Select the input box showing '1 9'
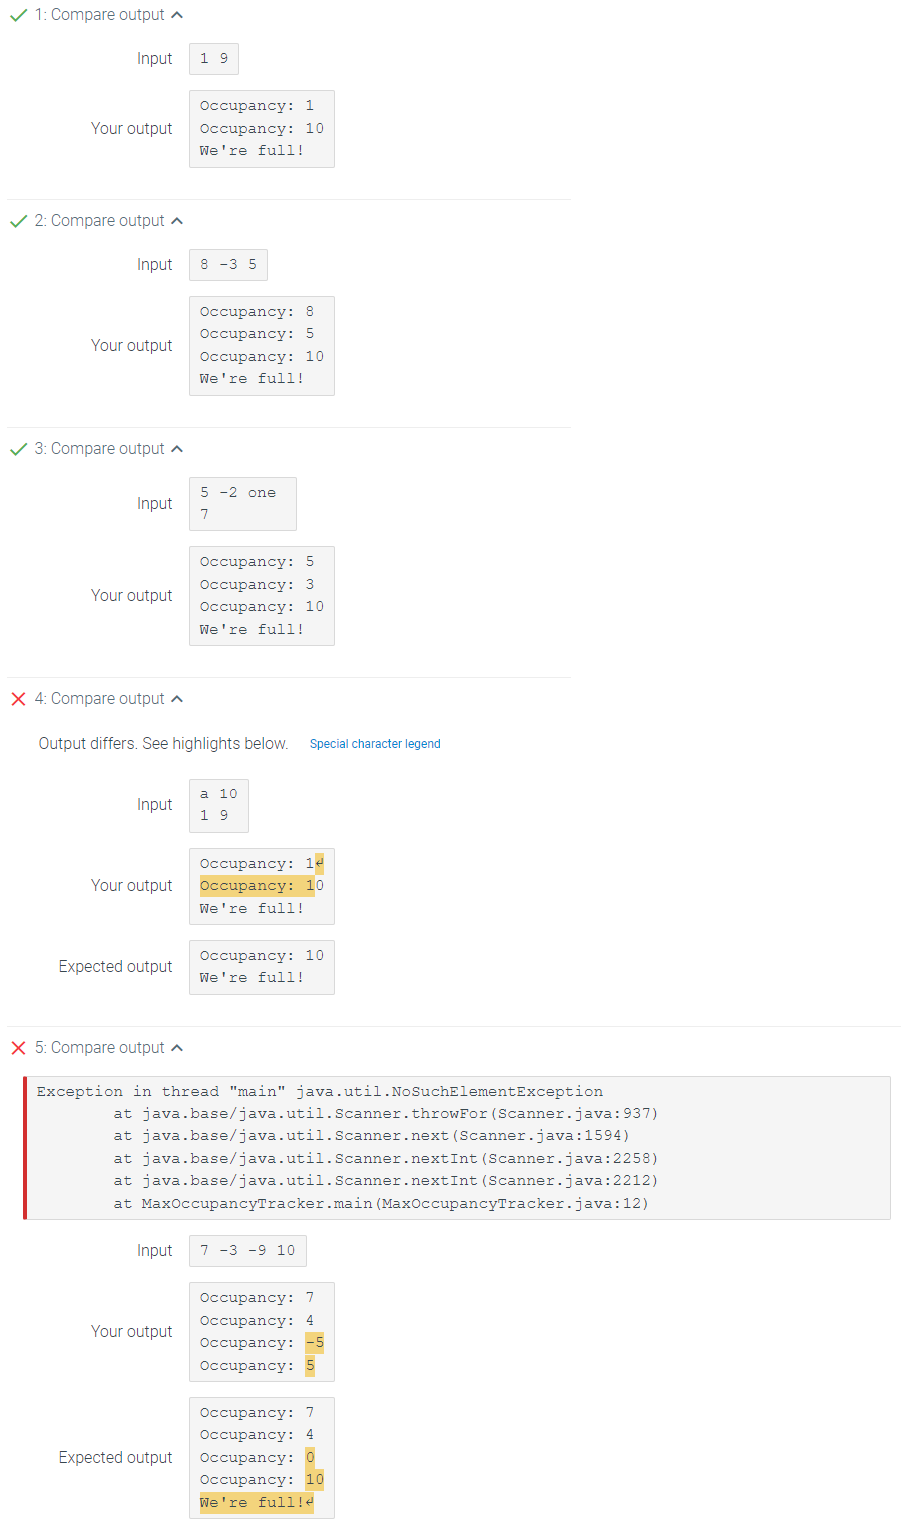The width and height of the screenshot is (901, 1523). click(x=213, y=58)
